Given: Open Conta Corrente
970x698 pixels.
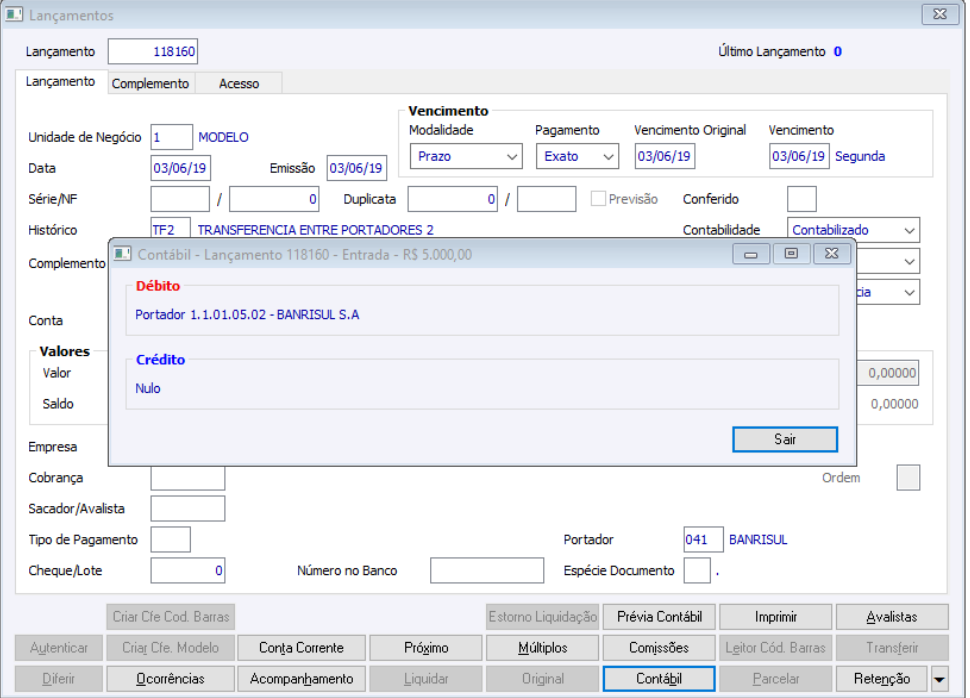Looking at the screenshot, I should click(301, 648).
